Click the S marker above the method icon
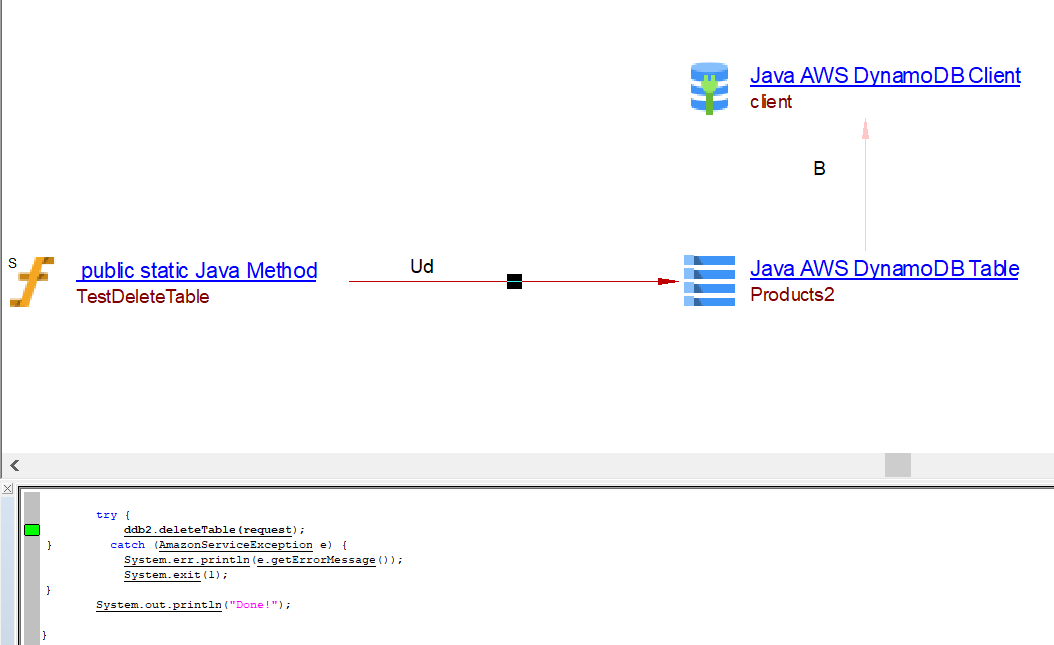This screenshot has height=645, width=1054. coord(12,261)
